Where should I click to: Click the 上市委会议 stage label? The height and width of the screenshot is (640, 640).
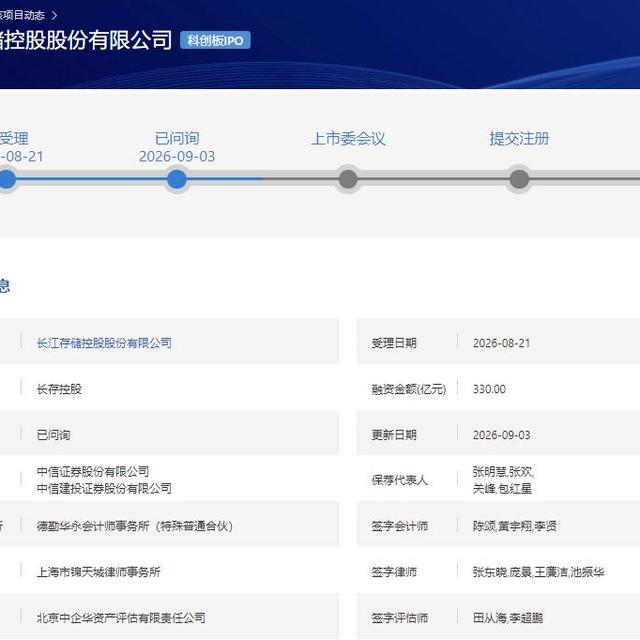348,138
